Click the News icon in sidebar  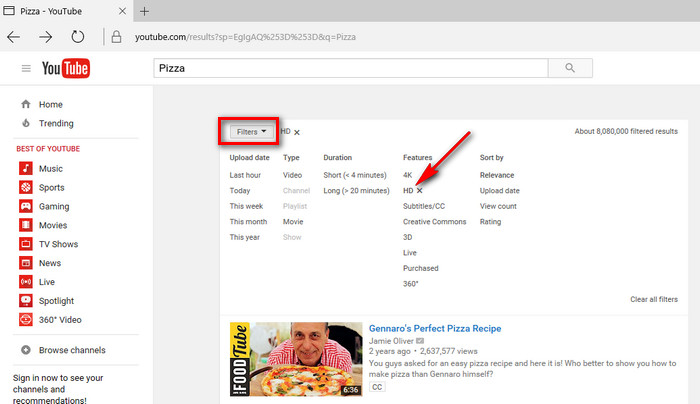click(x=26, y=263)
